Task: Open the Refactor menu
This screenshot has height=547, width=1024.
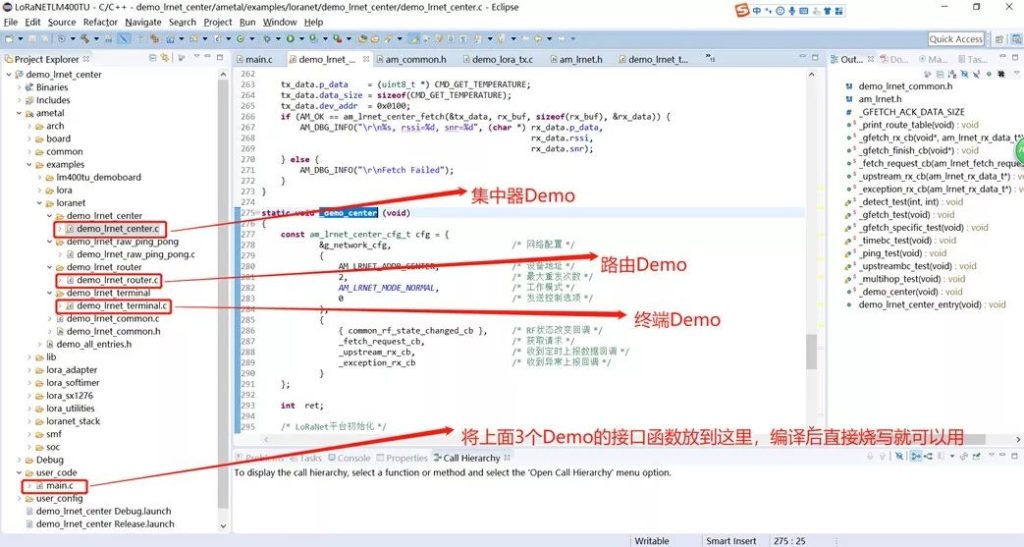Action: click(100, 22)
